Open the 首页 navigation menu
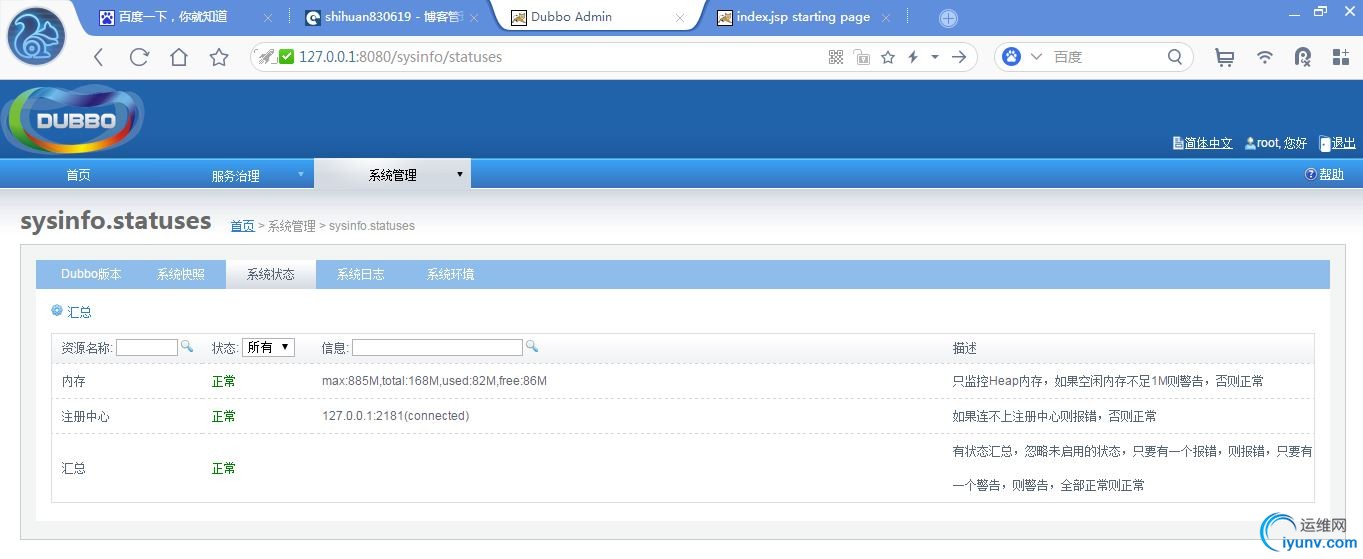The height and width of the screenshot is (559, 1363). point(79,175)
